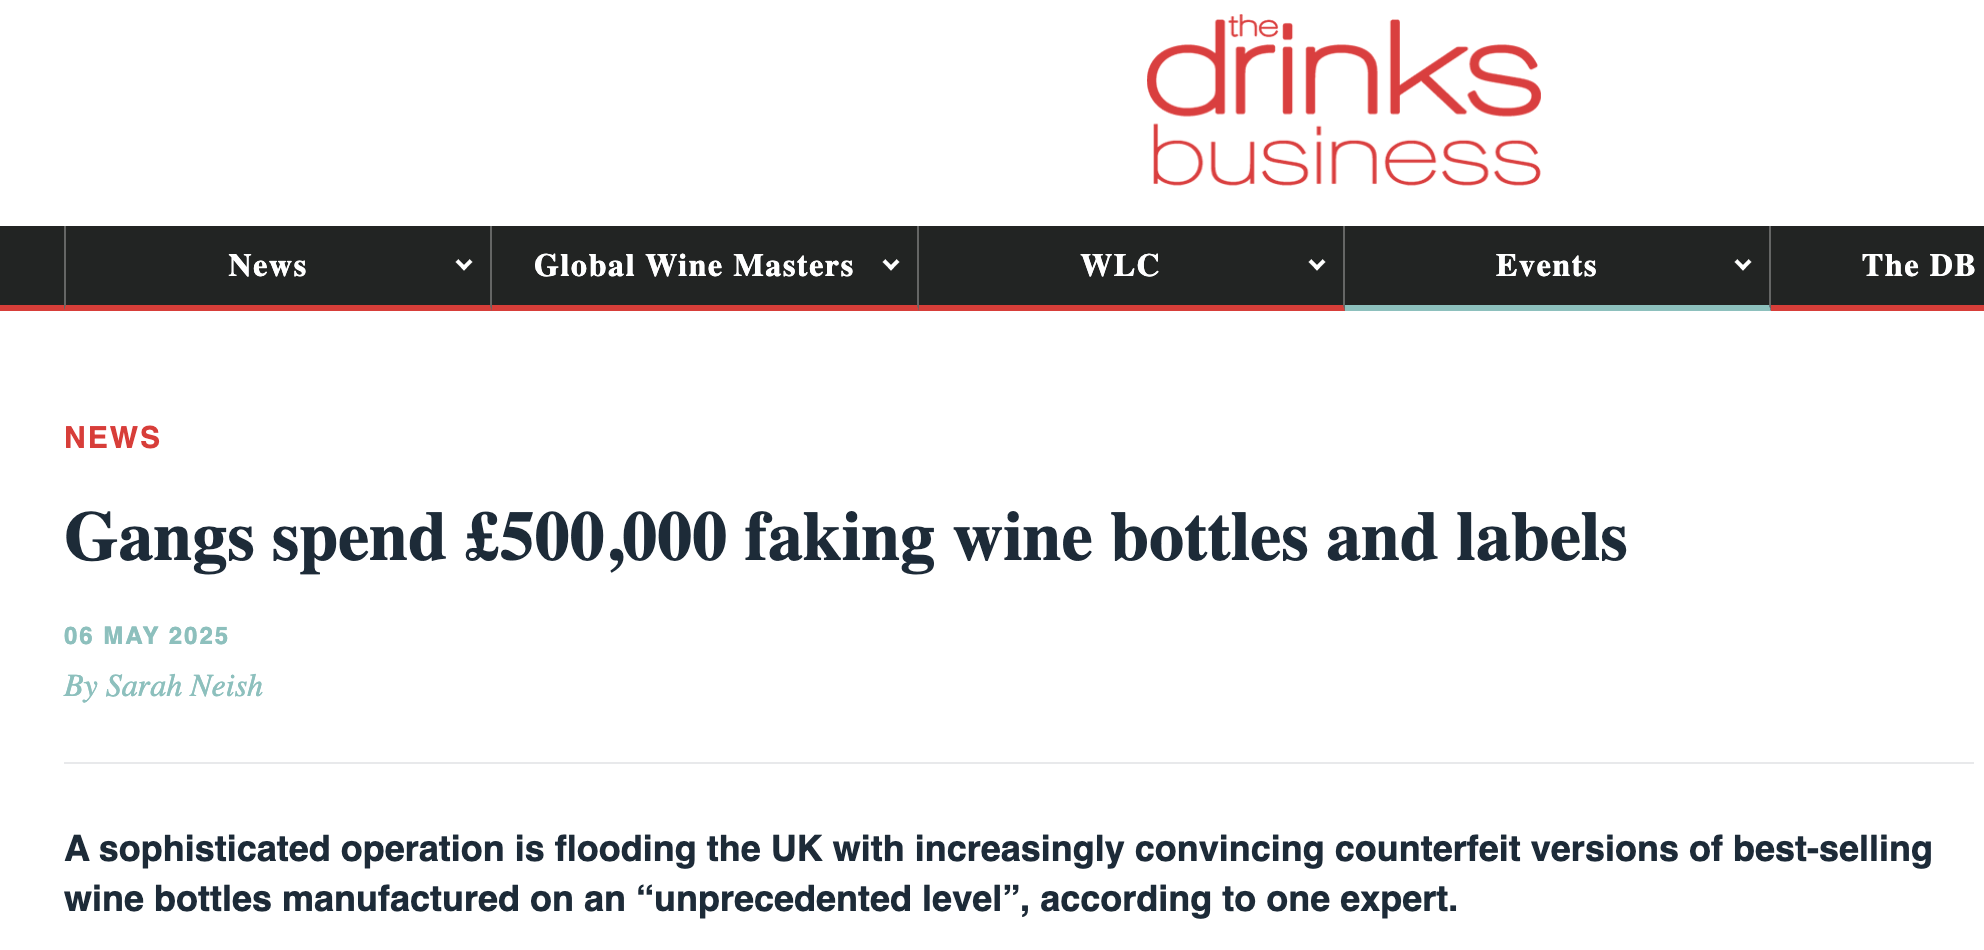
Task: Expand the Events dropdown chevron
Action: (x=1742, y=265)
